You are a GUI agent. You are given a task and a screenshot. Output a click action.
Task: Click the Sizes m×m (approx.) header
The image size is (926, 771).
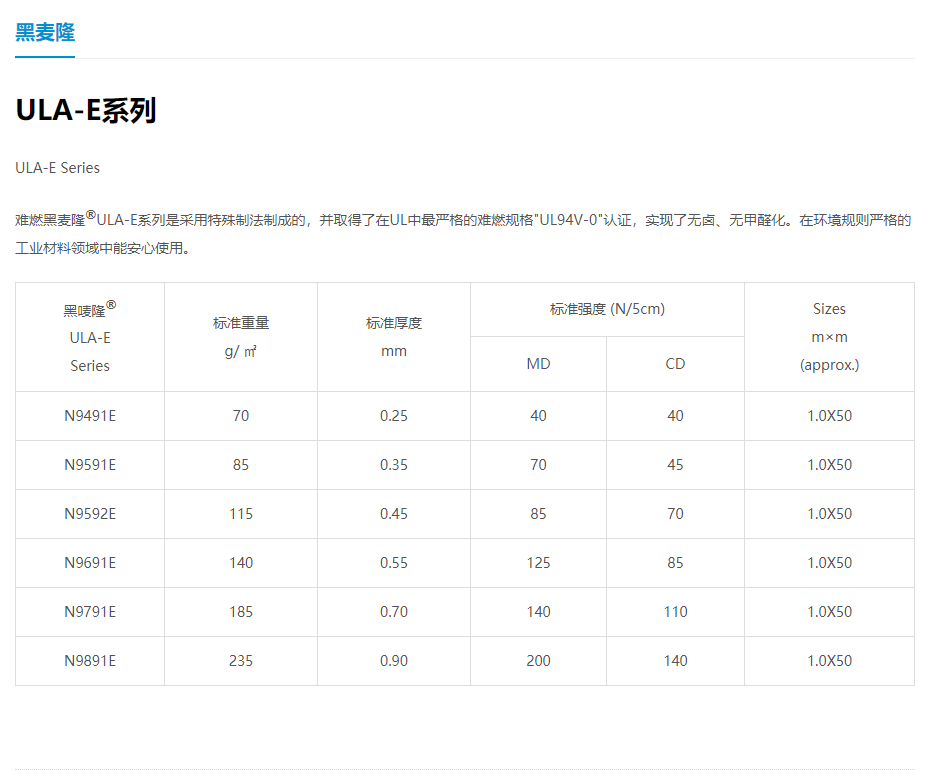[x=829, y=337]
